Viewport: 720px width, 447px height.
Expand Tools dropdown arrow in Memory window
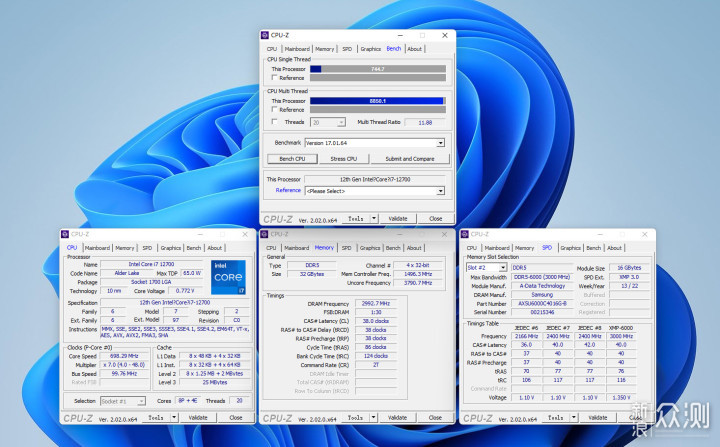pos(374,418)
